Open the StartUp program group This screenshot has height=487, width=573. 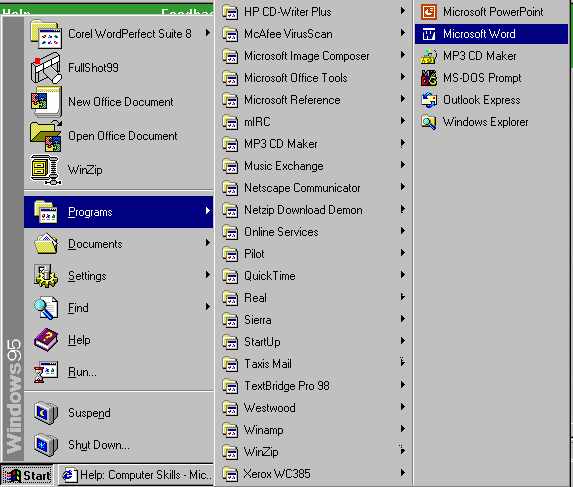pyautogui.click(x=315, y=342)
